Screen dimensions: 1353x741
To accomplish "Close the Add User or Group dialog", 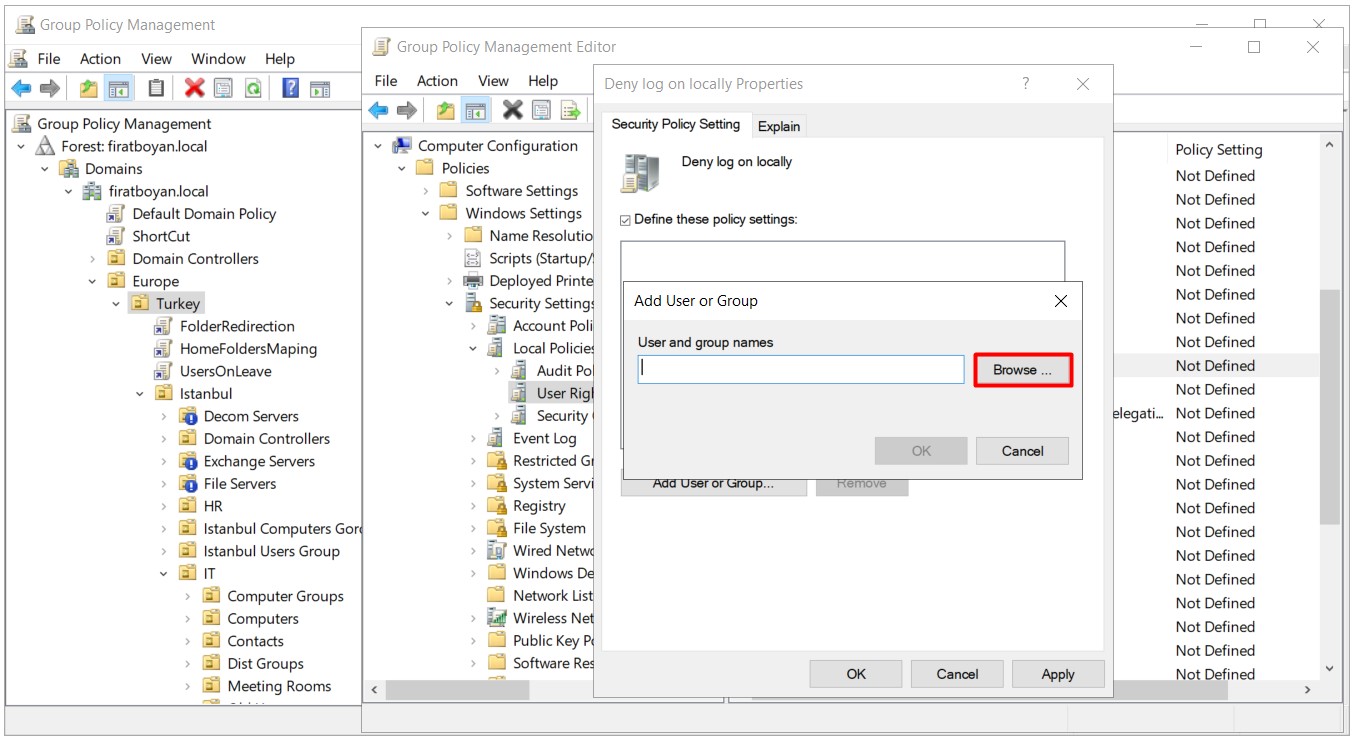I will (1061, 301).
